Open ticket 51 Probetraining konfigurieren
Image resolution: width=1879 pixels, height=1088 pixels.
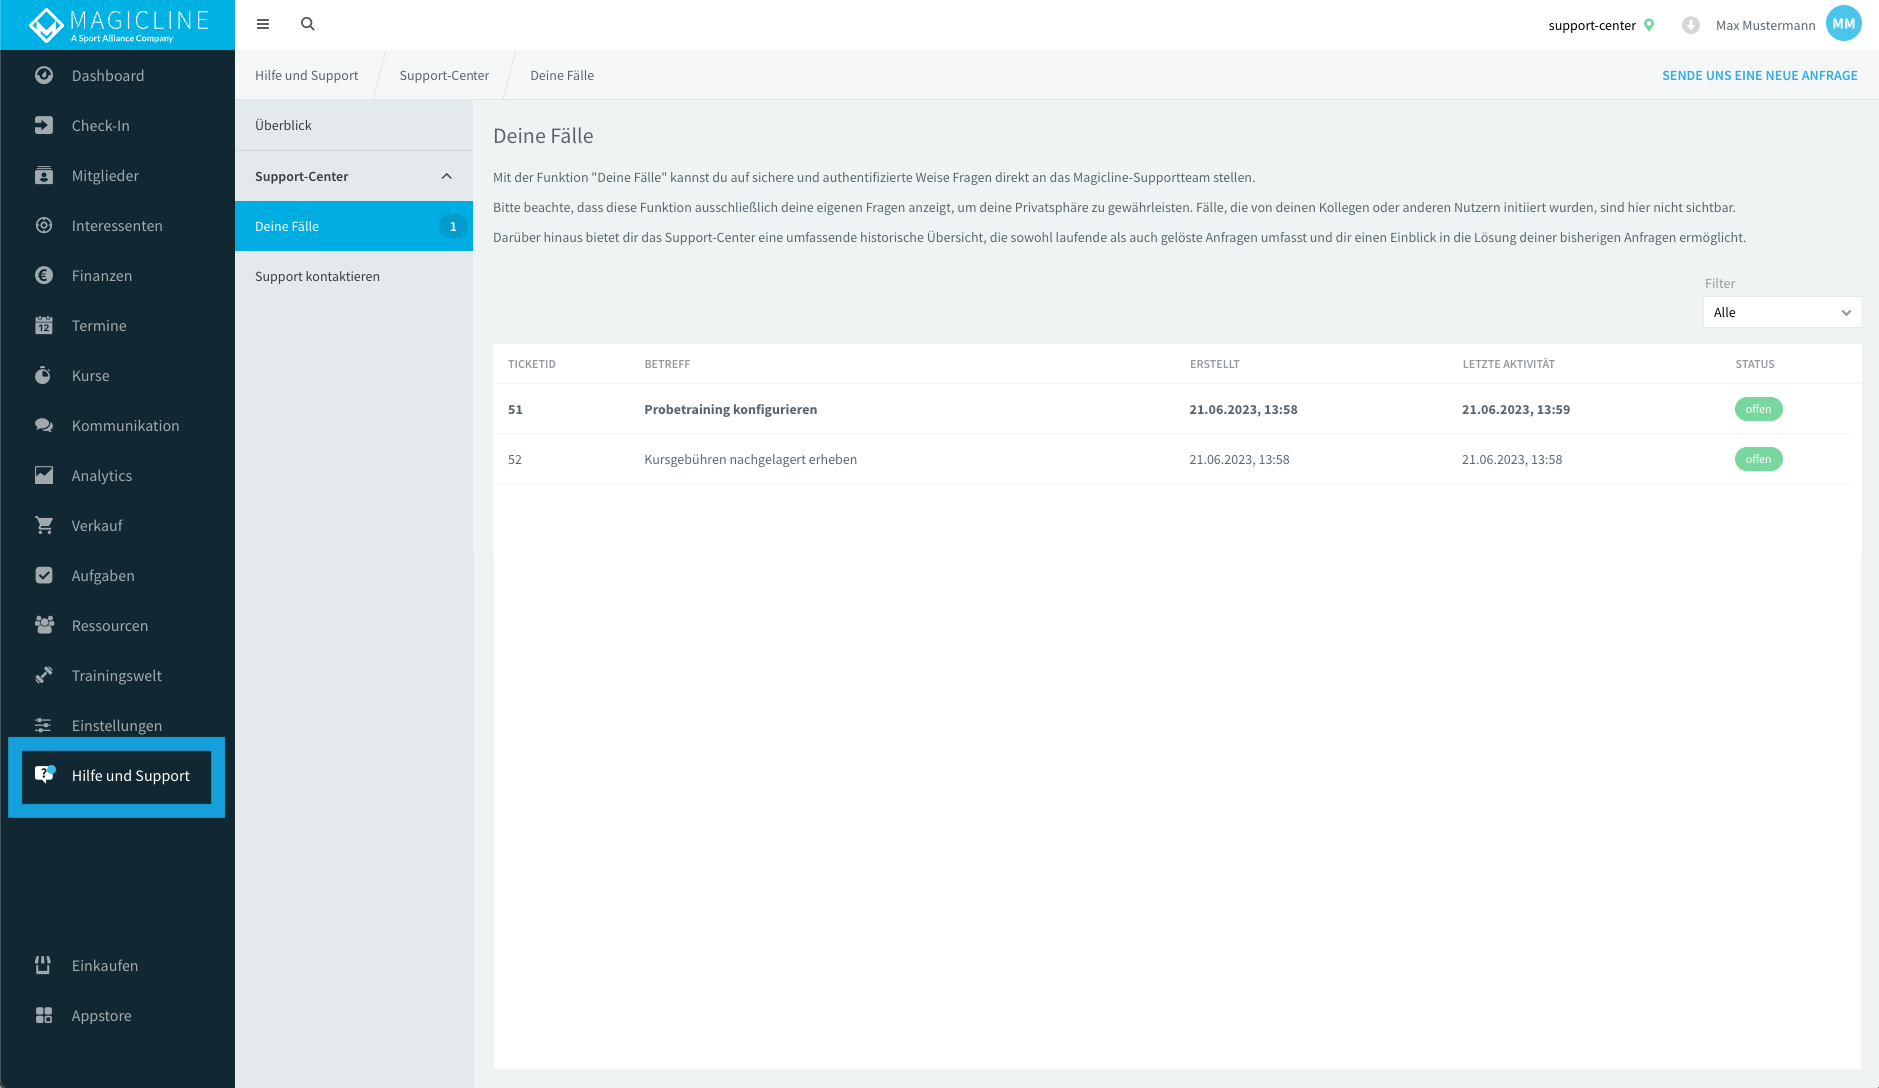pyautogui.click(x=731, y=409)
